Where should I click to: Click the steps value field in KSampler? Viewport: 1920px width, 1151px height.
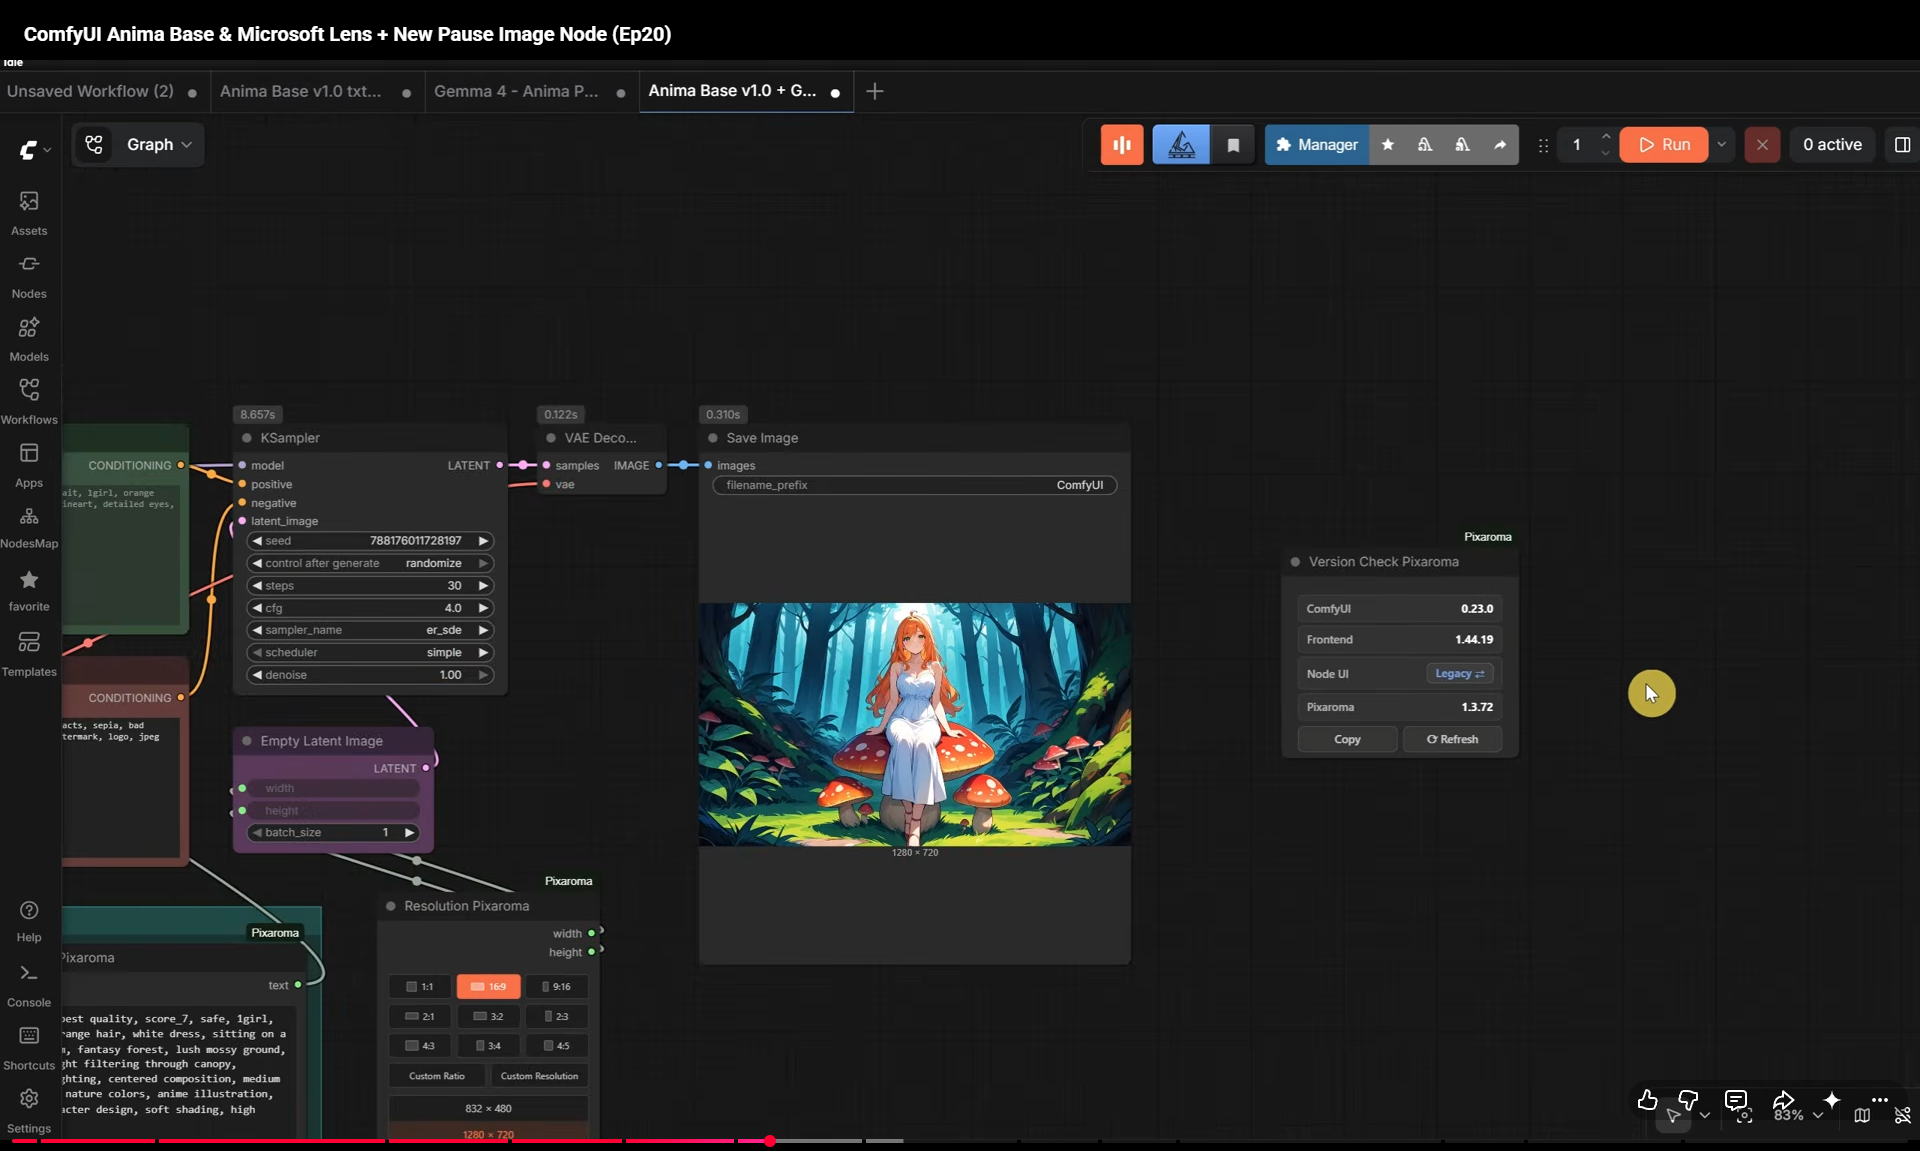point(370,586)
